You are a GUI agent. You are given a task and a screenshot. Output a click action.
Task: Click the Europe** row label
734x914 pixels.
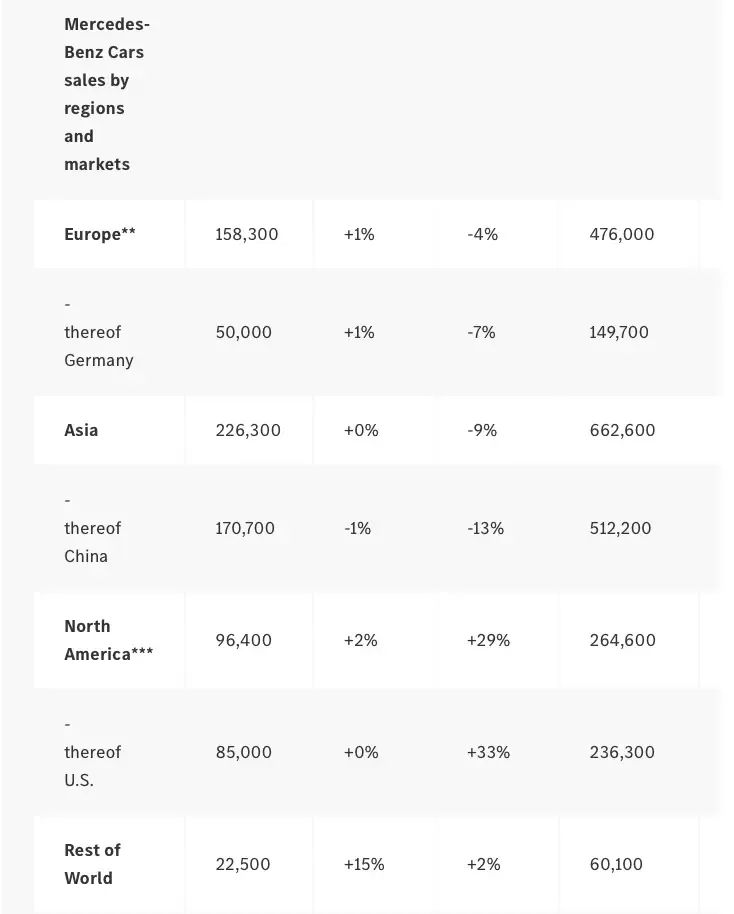(x=100, y=234)
